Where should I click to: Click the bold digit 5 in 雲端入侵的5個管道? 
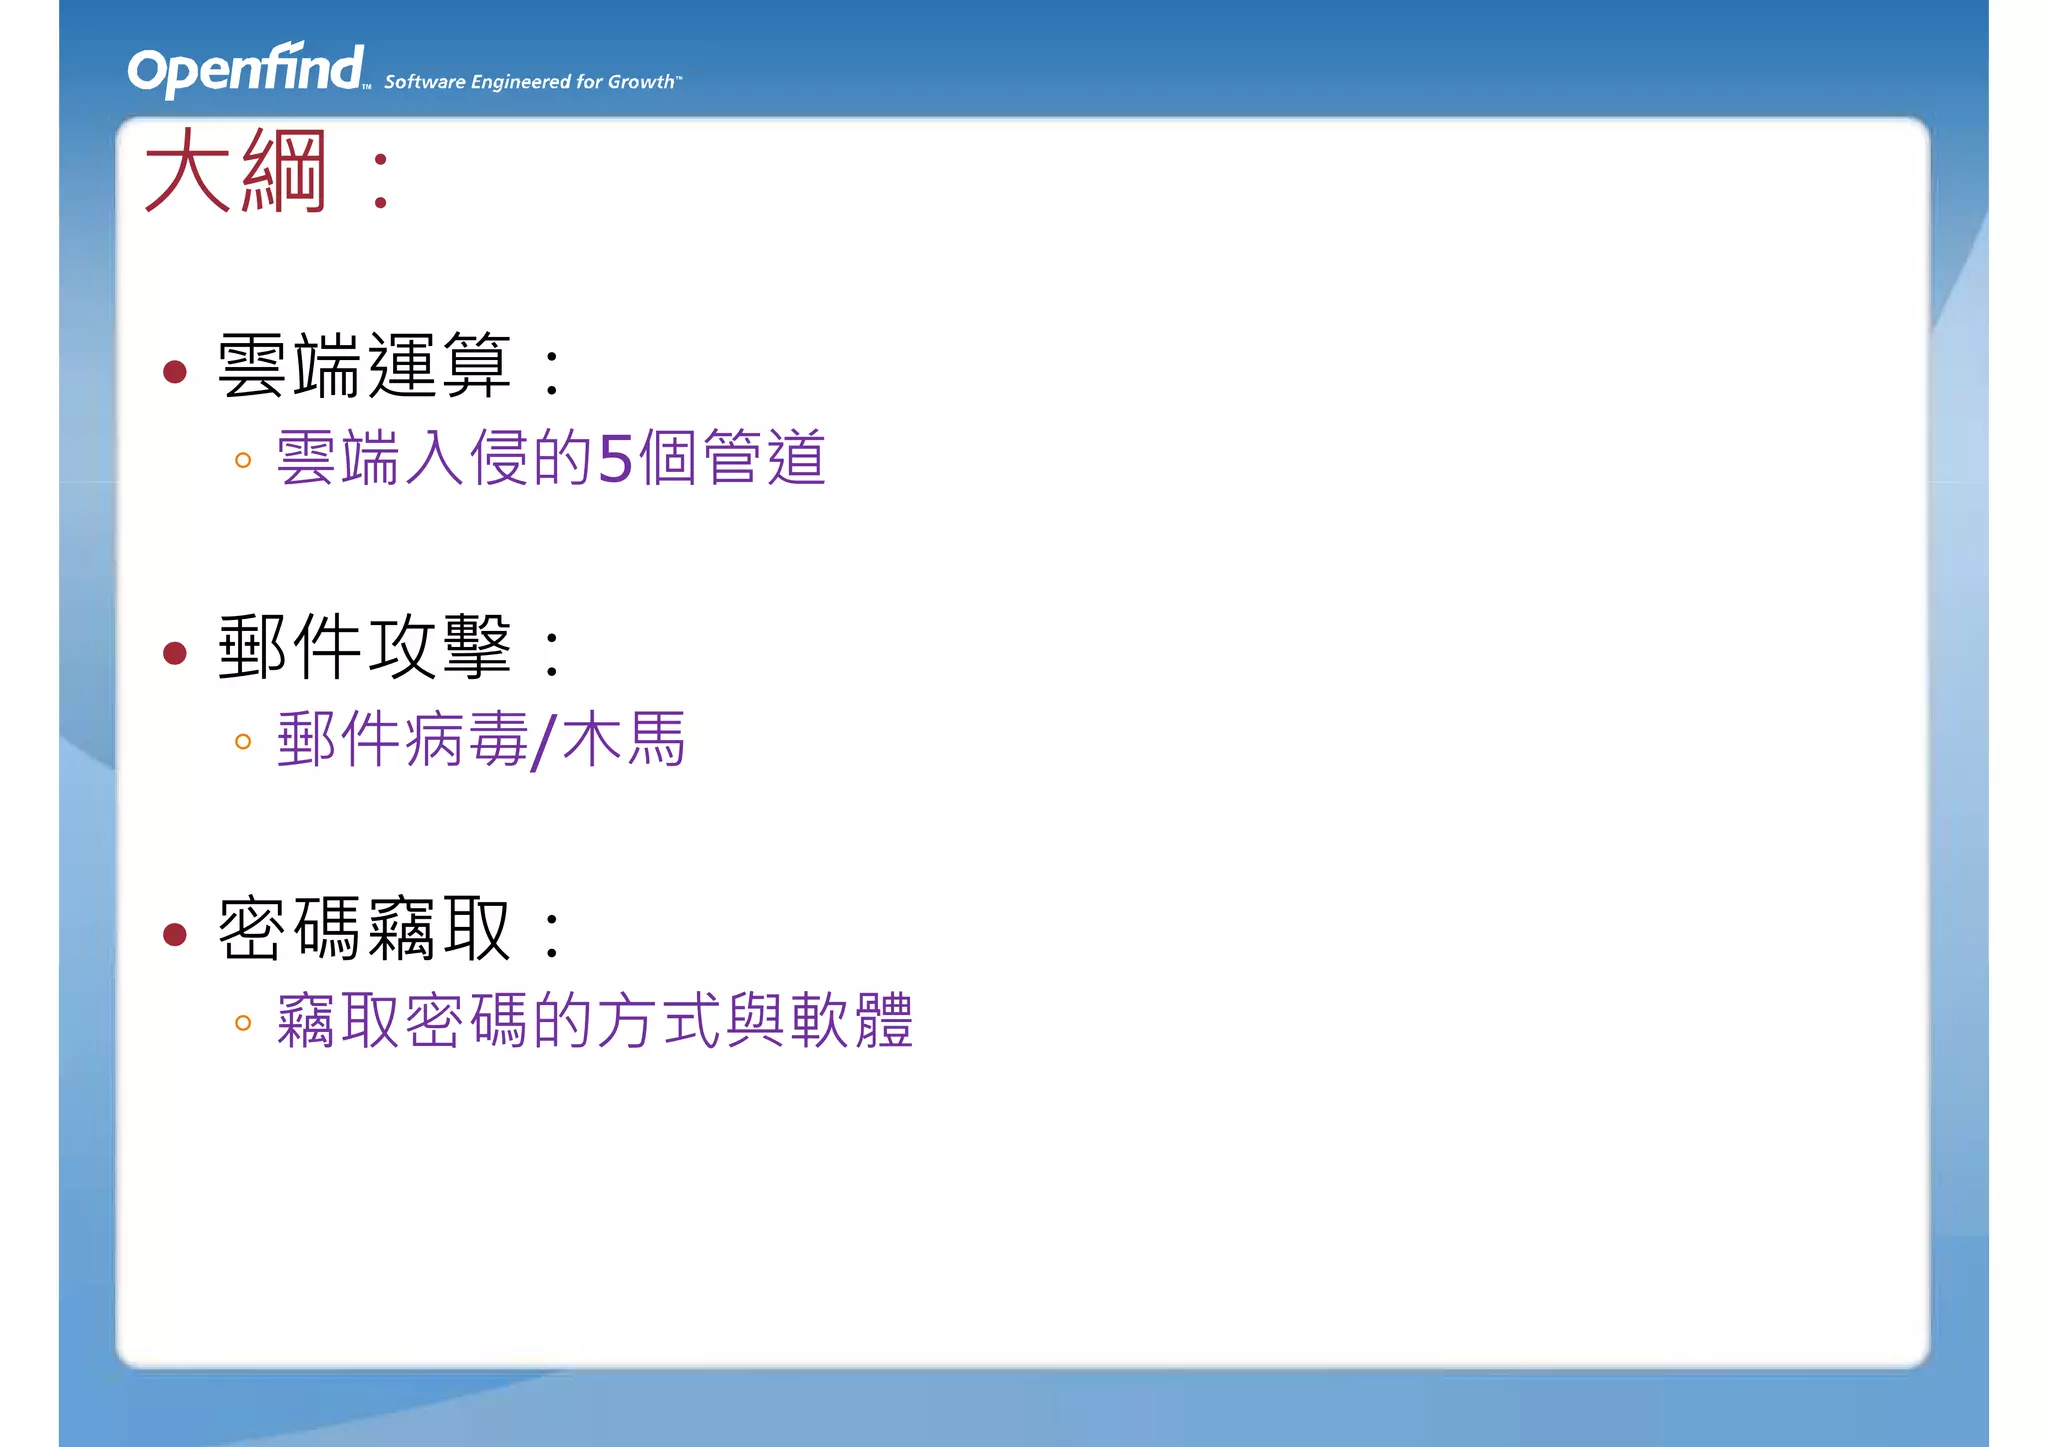click(615, 459)
